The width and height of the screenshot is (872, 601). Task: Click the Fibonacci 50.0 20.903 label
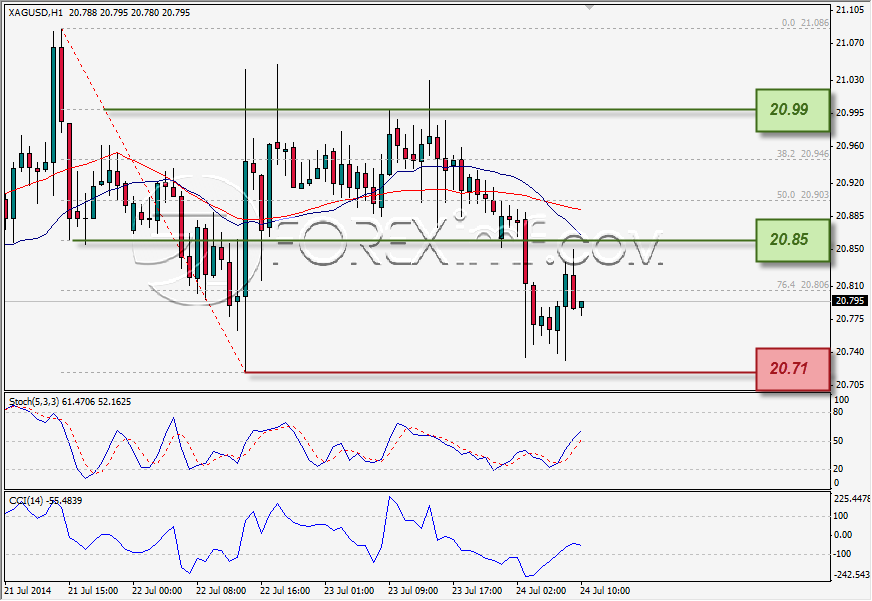[x=802, y=195]
